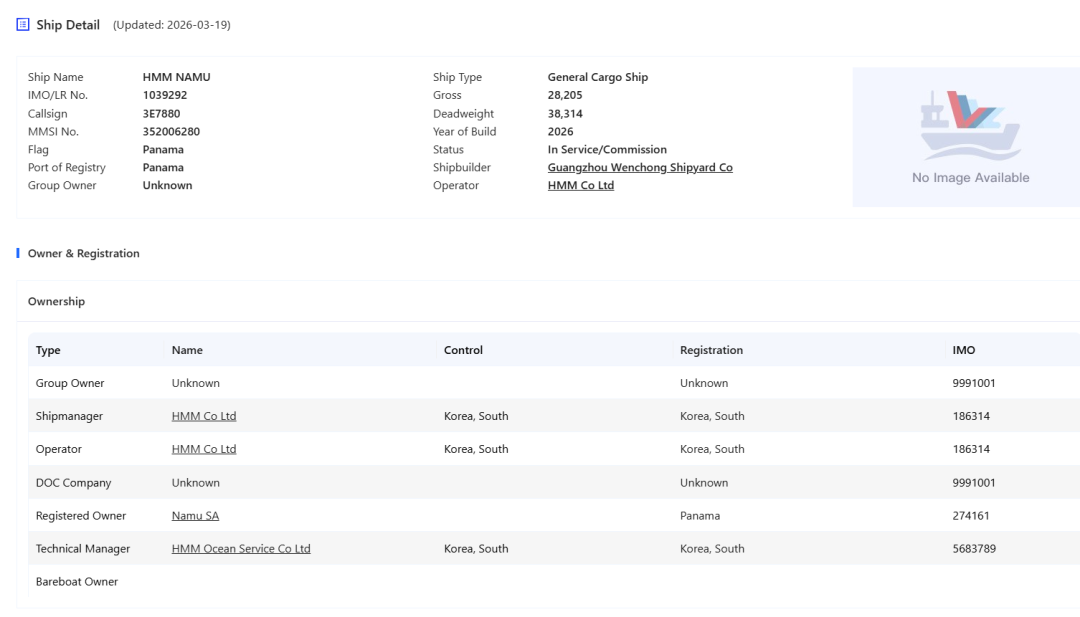The height and width of the screenshot is (617, 1080).
Task: Click IMO 5683789 in Technical Manager row
Action: pos(974,549)
